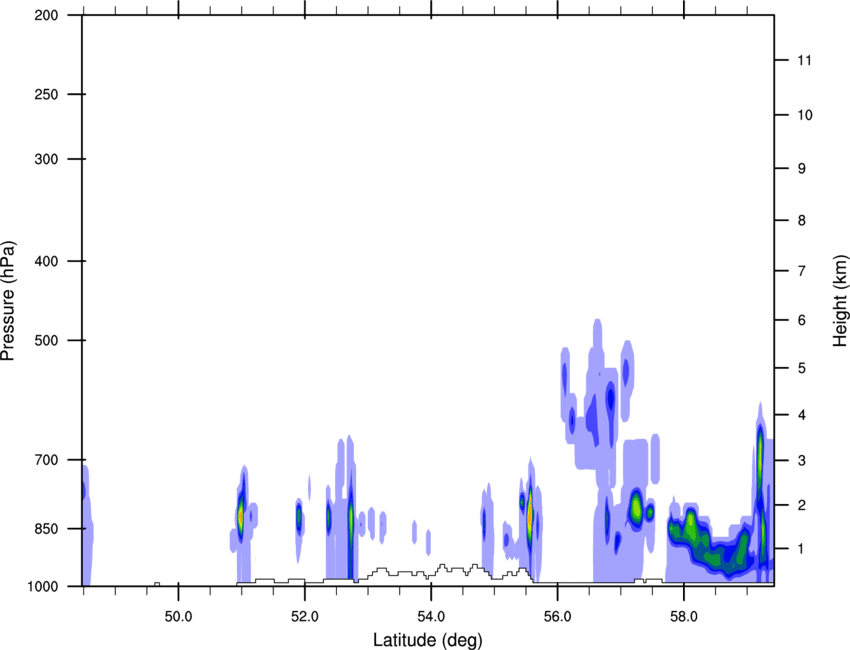The image size is (850, 650).
Task: Click the 4 km height label
Action: [x=802, y=415]
